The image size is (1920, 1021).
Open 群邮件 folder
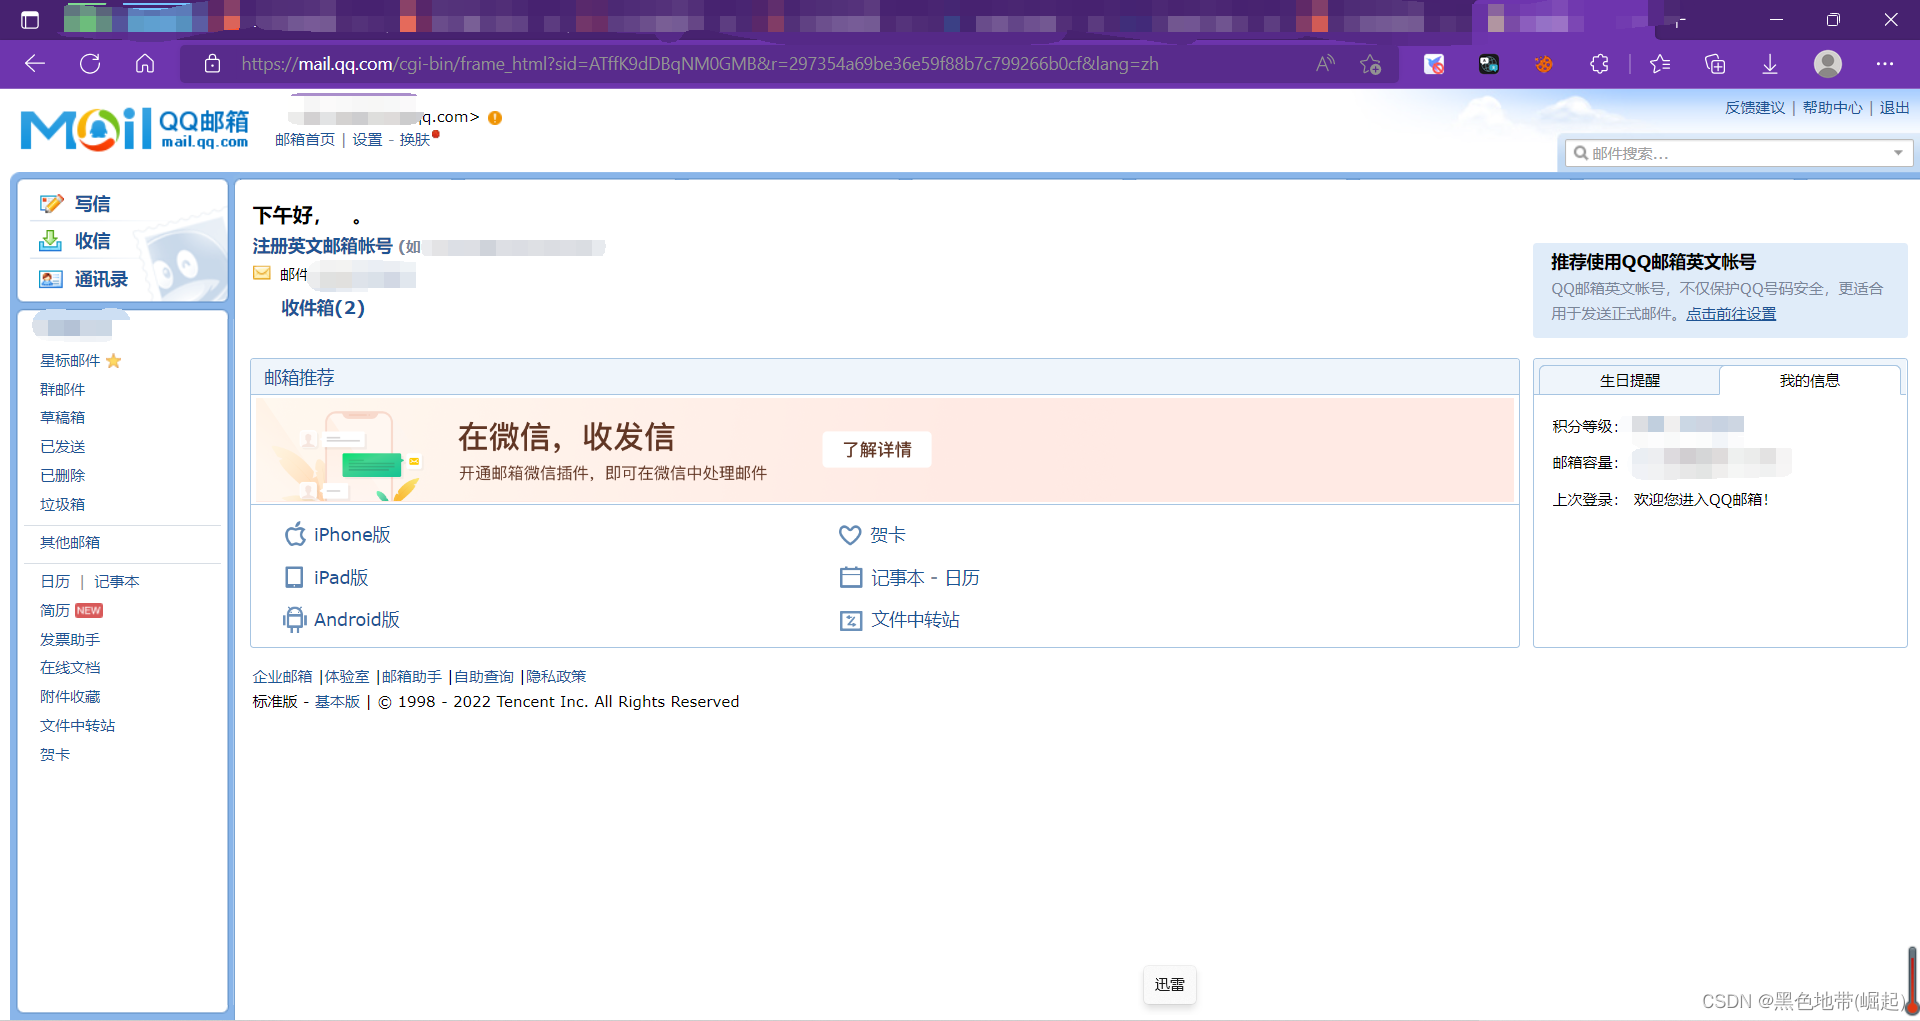pyautogui.click(x=62, y=389)
